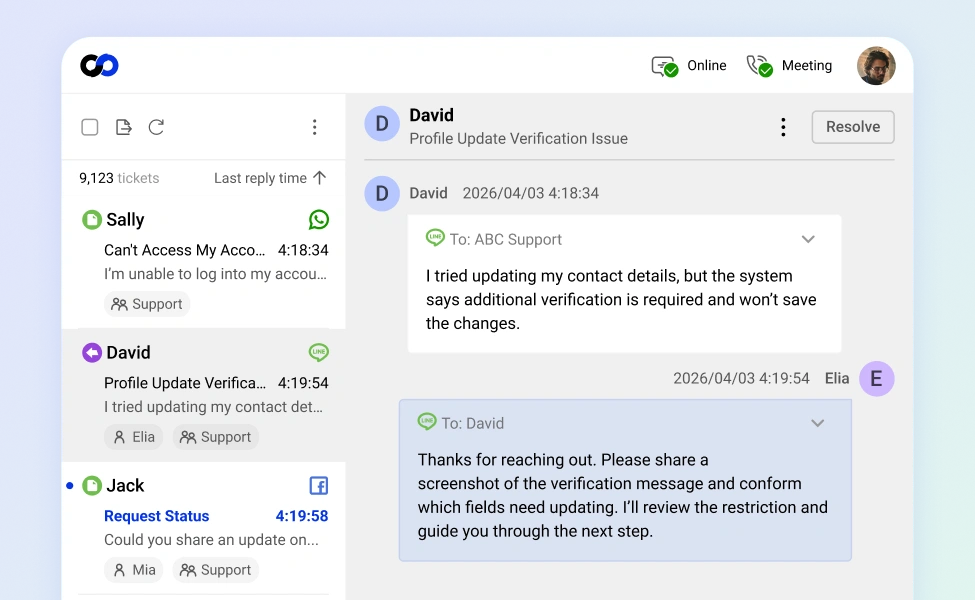Click Mia assignee tag on Jack's ticket
The width and height of the screenshot is (975, 600).
coord(134,570)
